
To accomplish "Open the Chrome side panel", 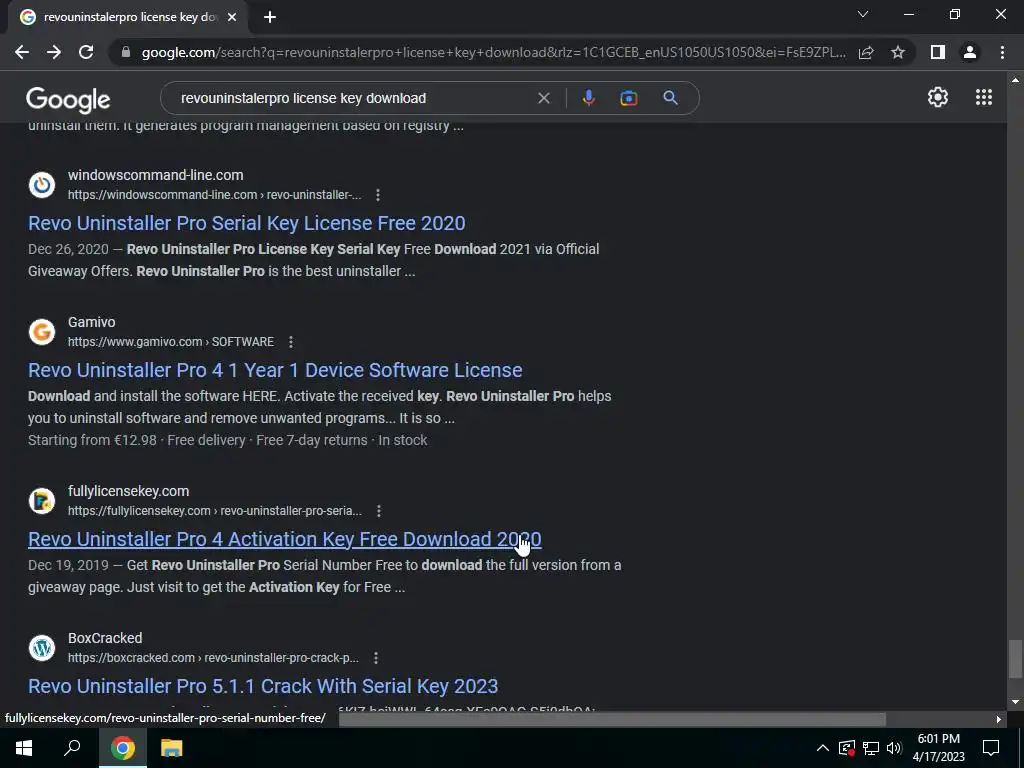I will coord(938,52).
